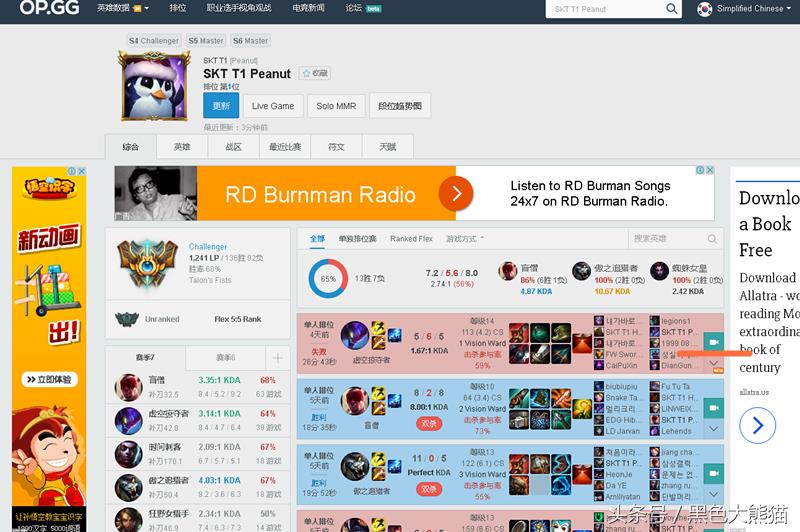This screenshot has width=800, height=532.
Task: Click the penguin profile avatar
Action: pyautogui.click(x=154, y=85)
